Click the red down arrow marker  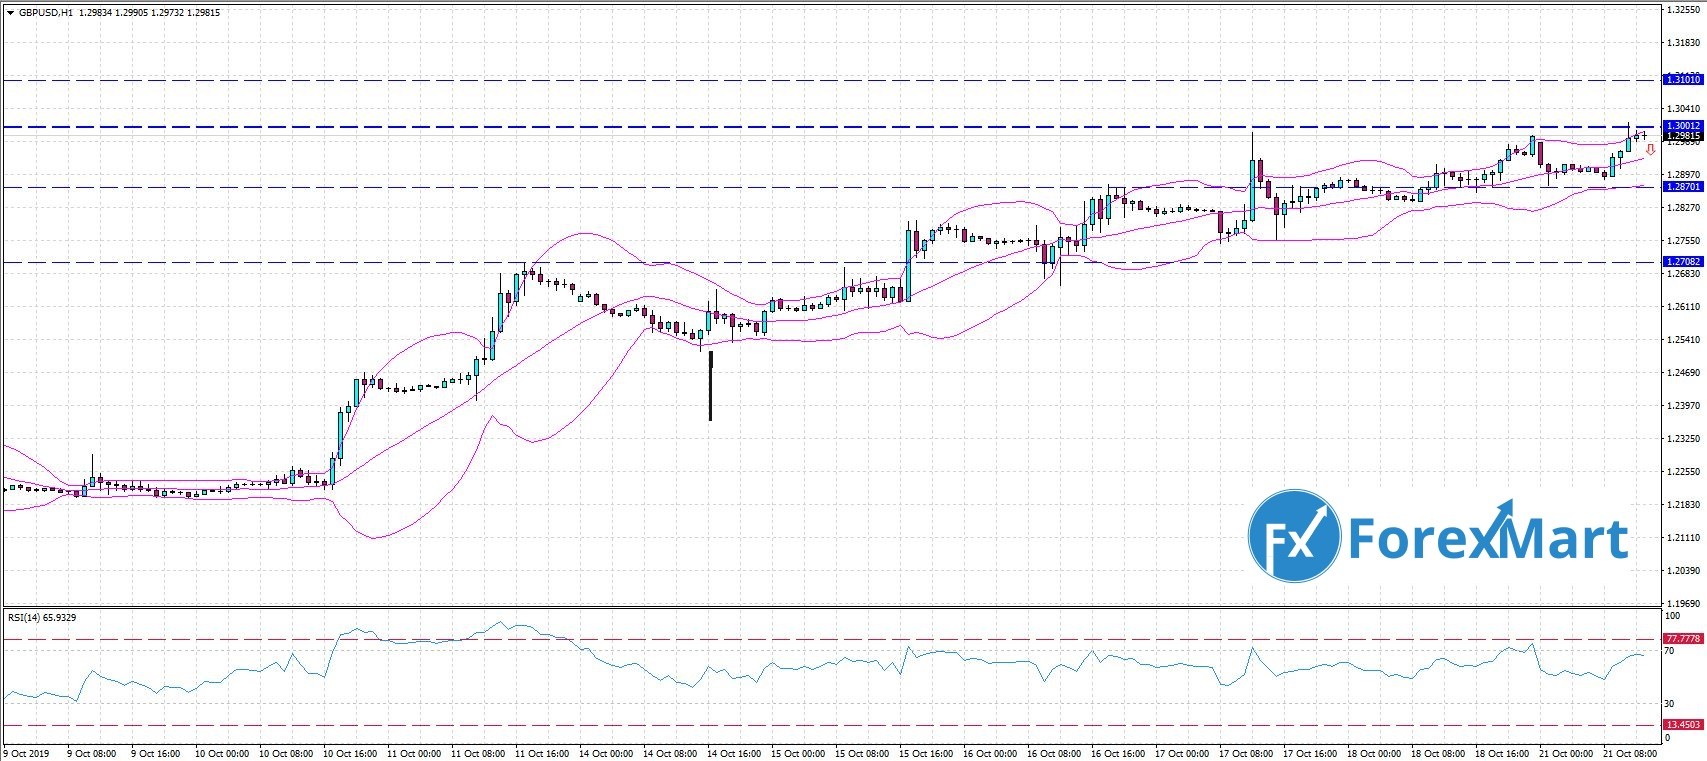click(x=1650, y=150)
